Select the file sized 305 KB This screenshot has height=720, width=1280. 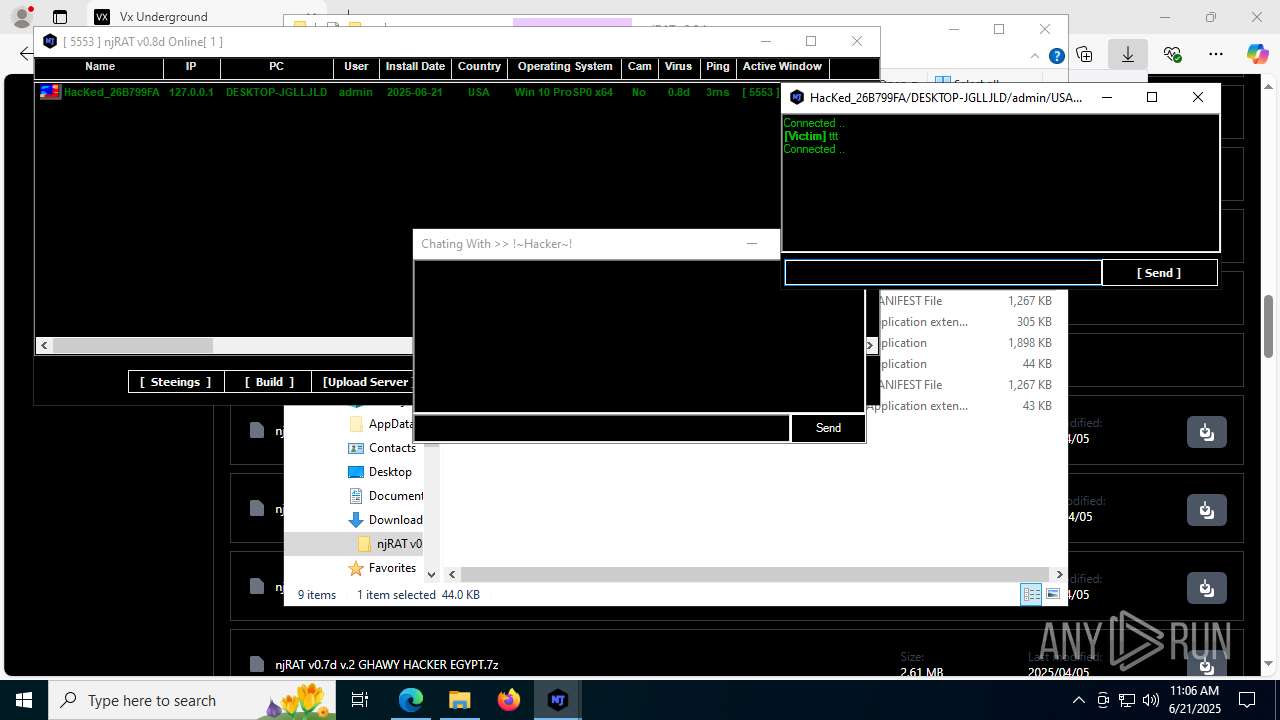(x=966, y=322)
